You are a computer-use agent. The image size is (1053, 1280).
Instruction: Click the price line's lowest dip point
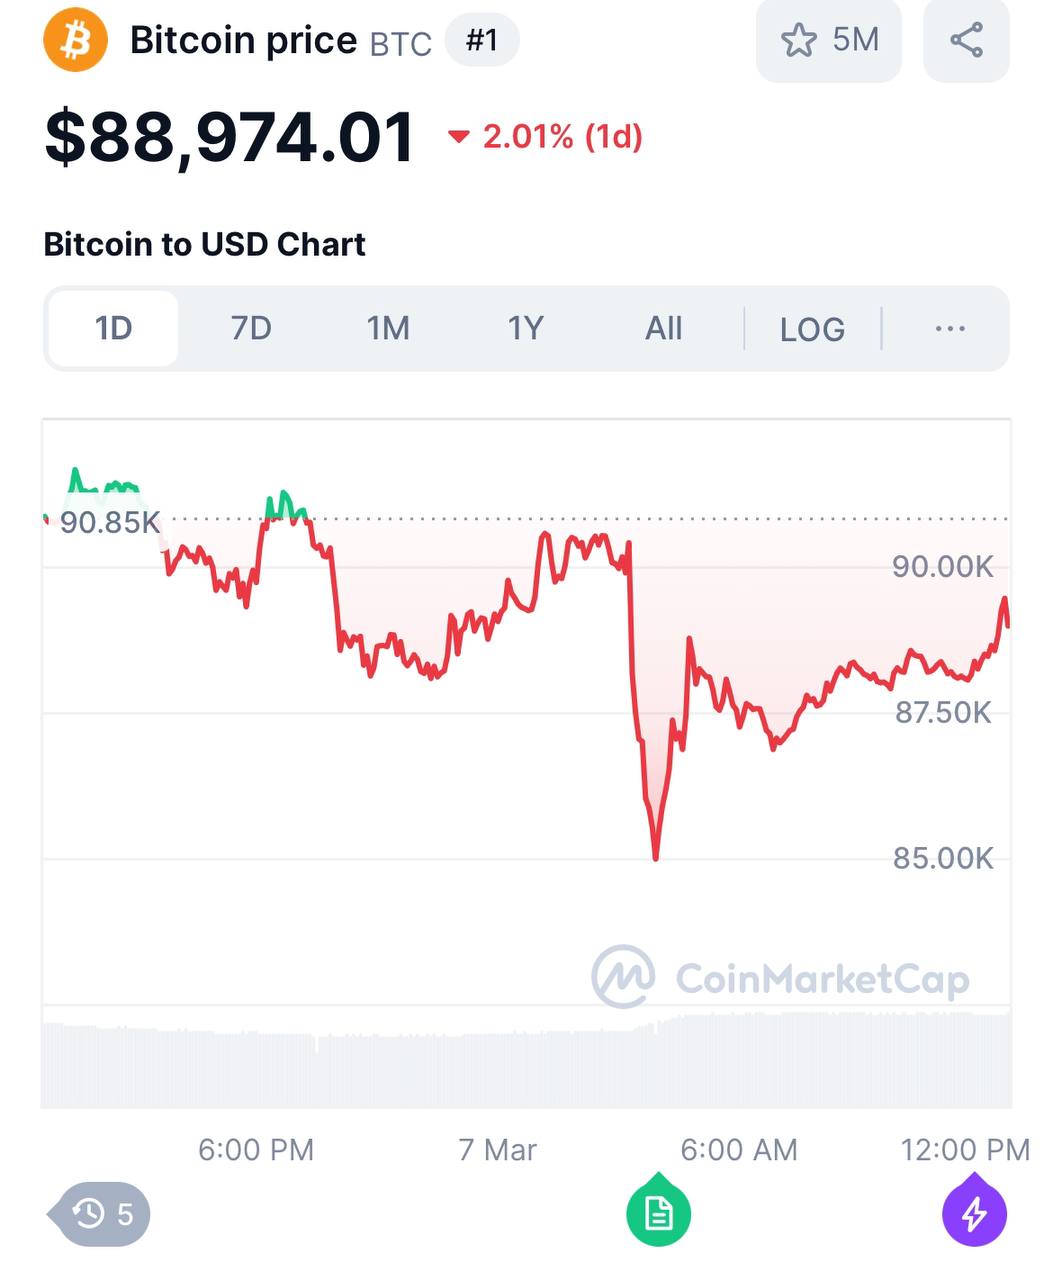(656, 857)
